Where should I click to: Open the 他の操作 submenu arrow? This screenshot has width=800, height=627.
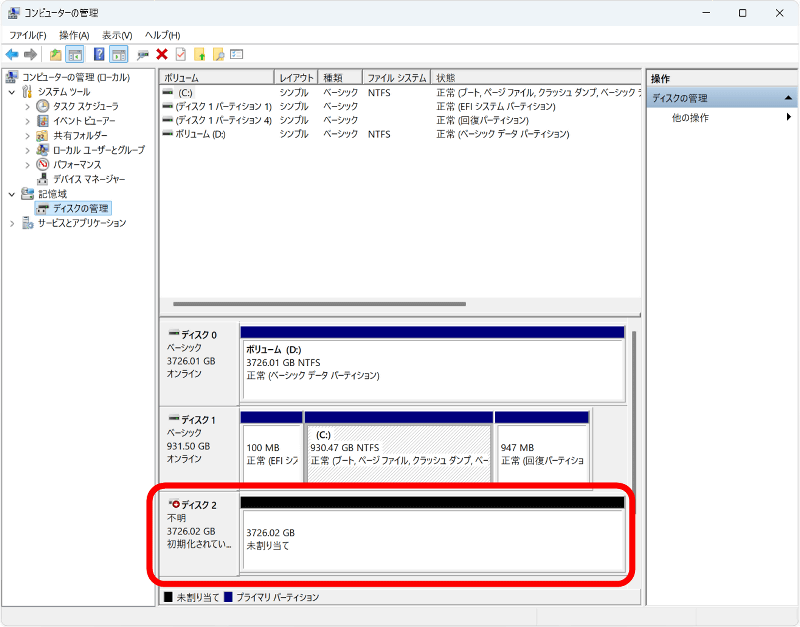point(789,117)
